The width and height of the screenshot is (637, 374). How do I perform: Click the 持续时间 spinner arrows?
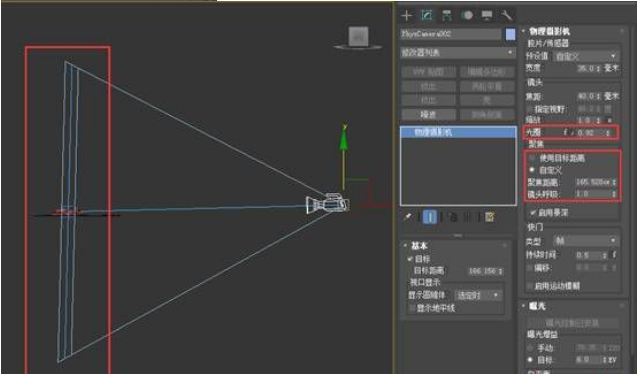click(605, 255)
